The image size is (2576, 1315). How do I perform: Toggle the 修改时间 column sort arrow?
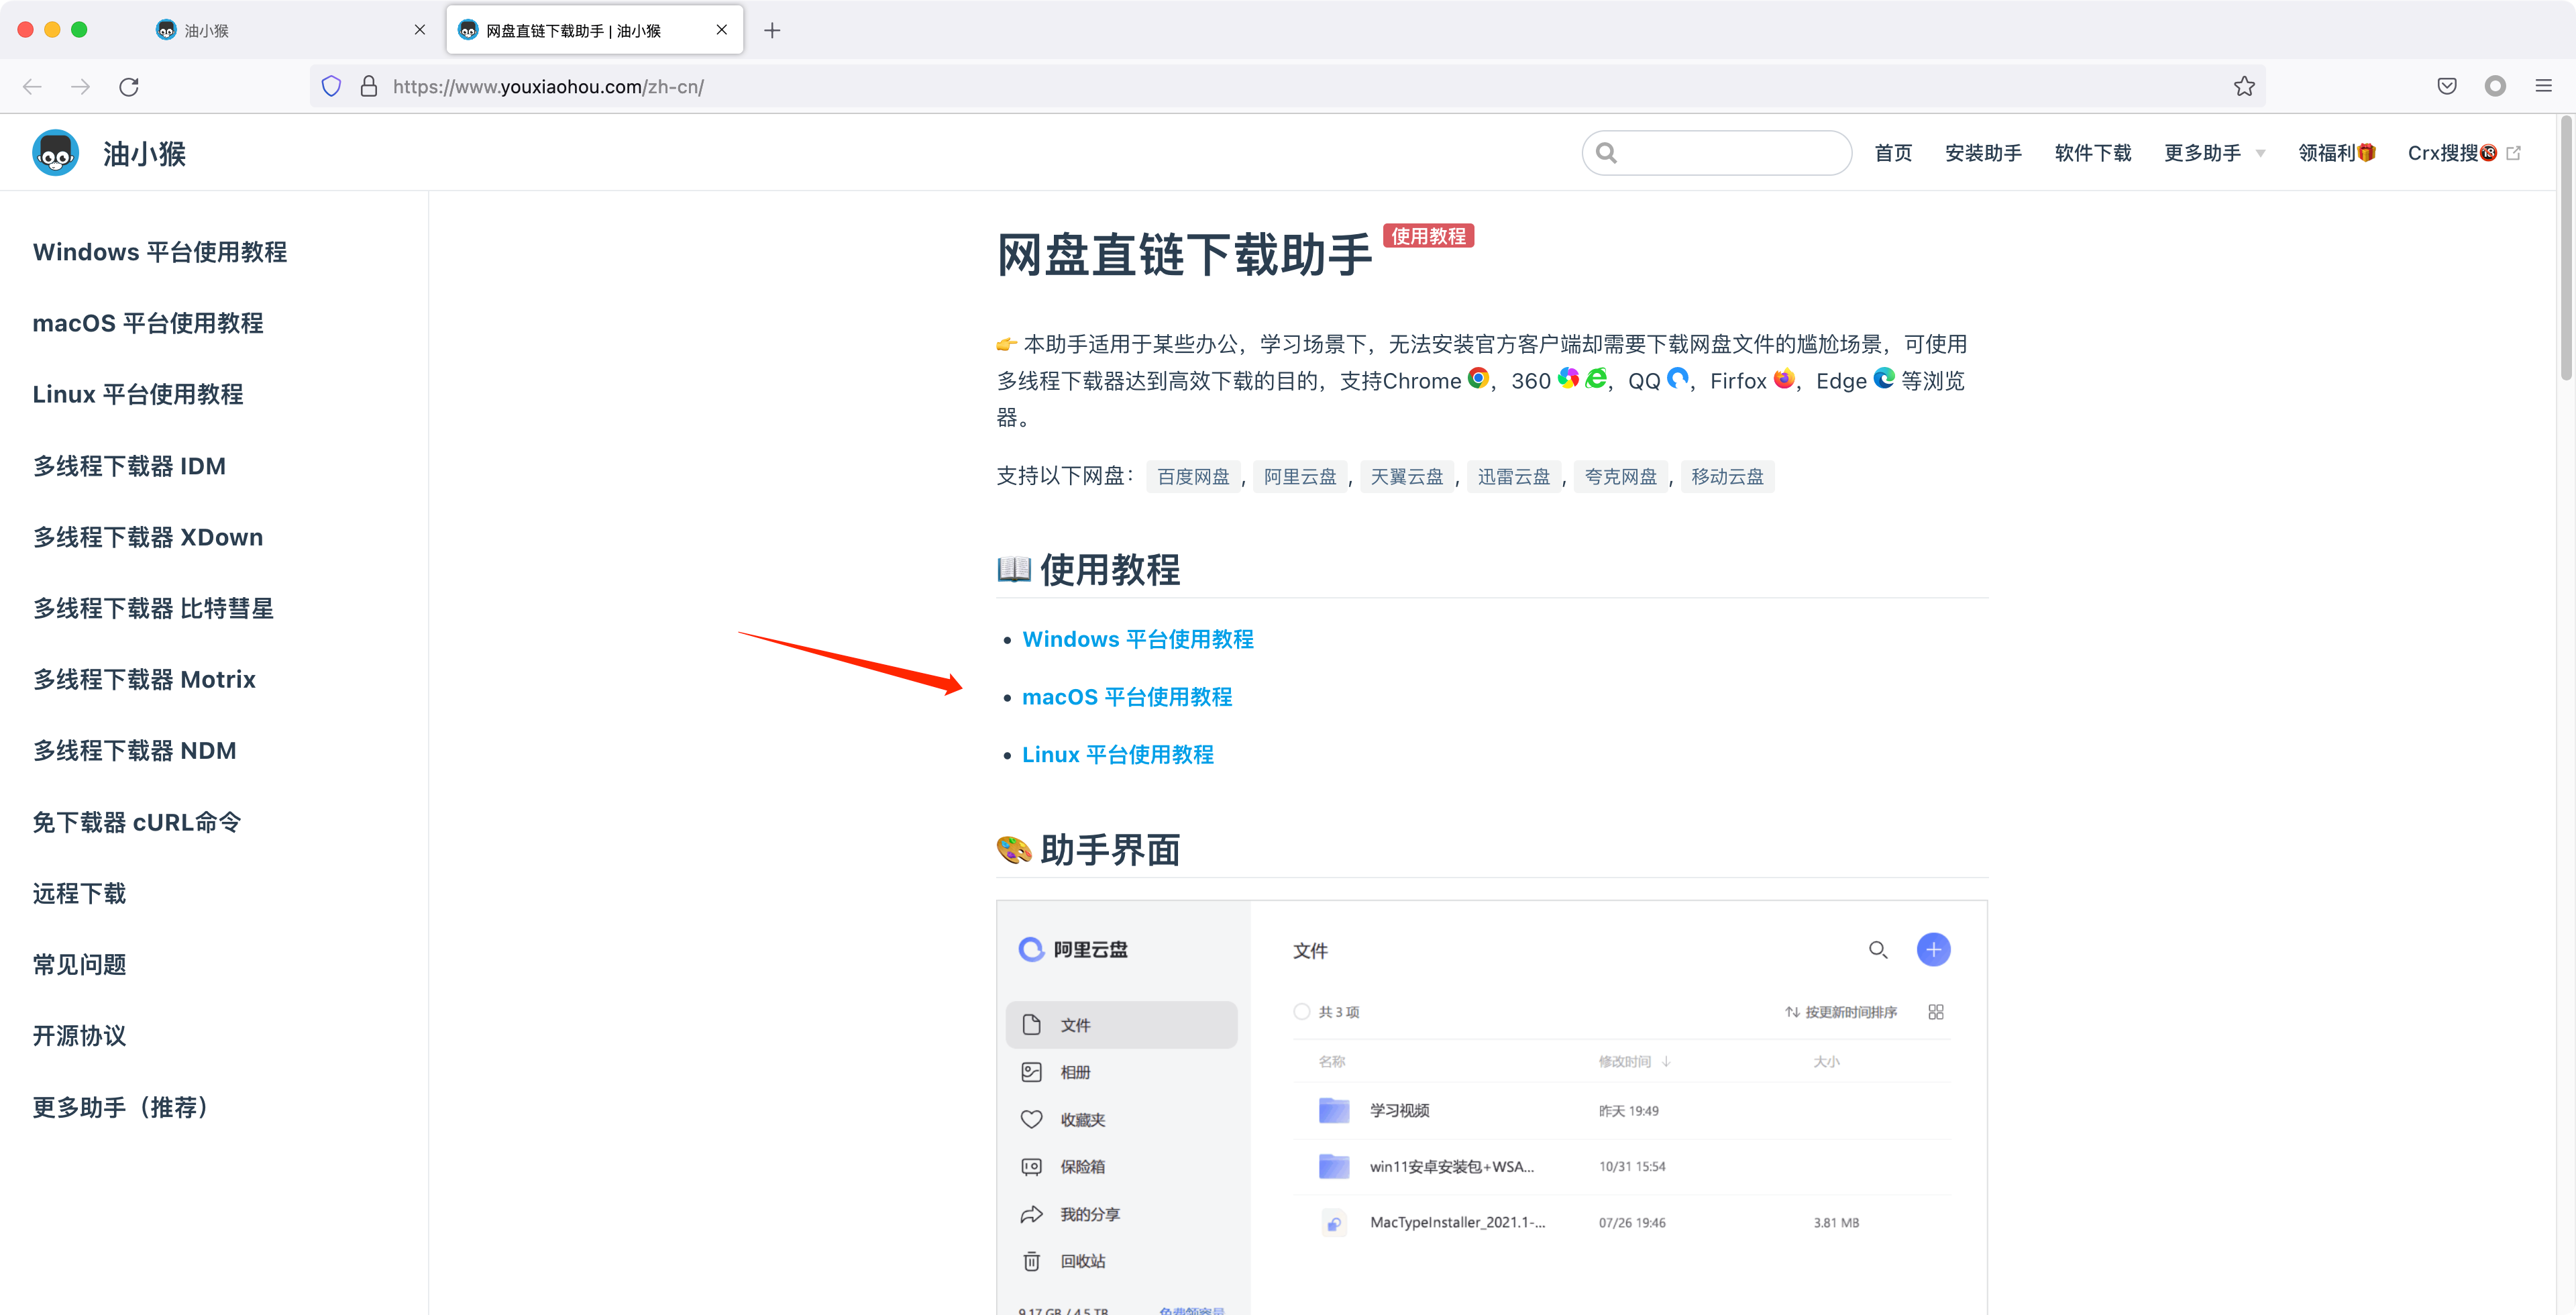pyautogui.click(x=1666, y=1062)
